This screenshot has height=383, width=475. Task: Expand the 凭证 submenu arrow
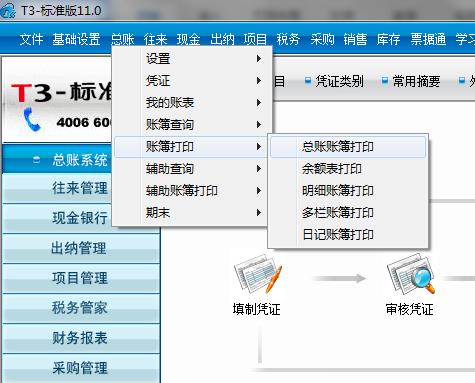coord(259,81)
